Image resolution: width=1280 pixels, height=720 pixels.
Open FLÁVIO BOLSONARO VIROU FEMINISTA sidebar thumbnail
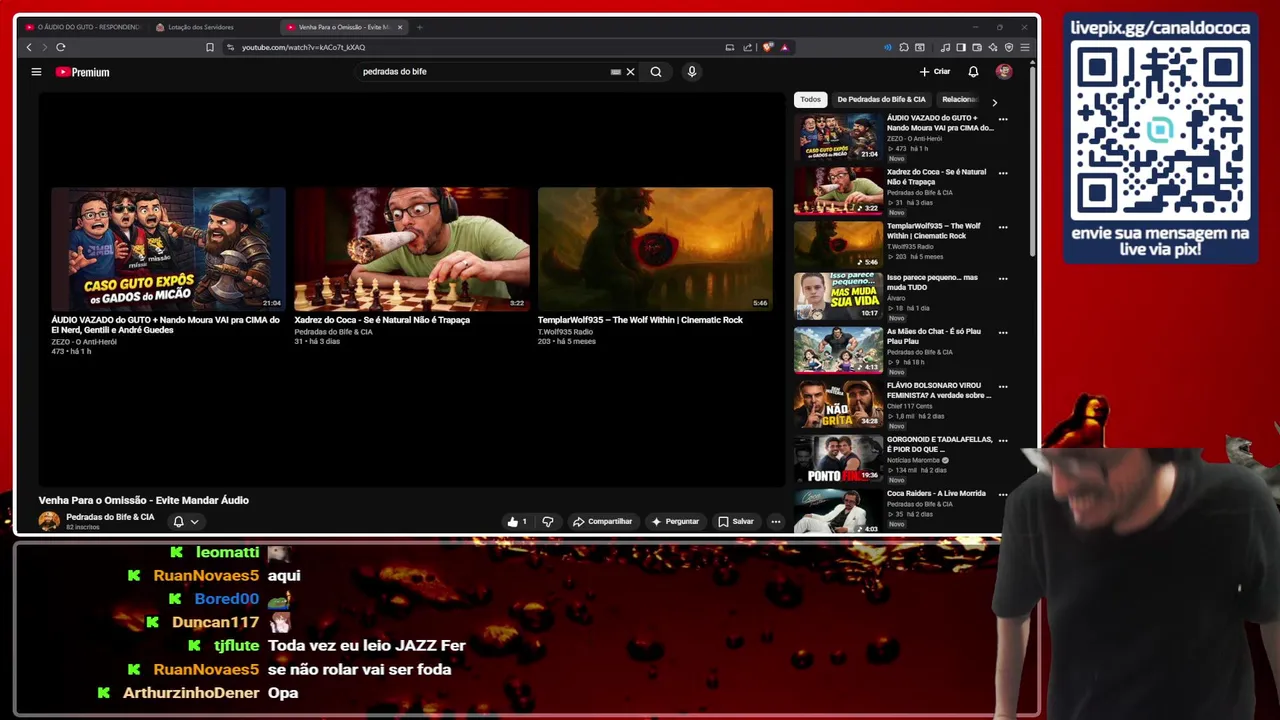838,404
